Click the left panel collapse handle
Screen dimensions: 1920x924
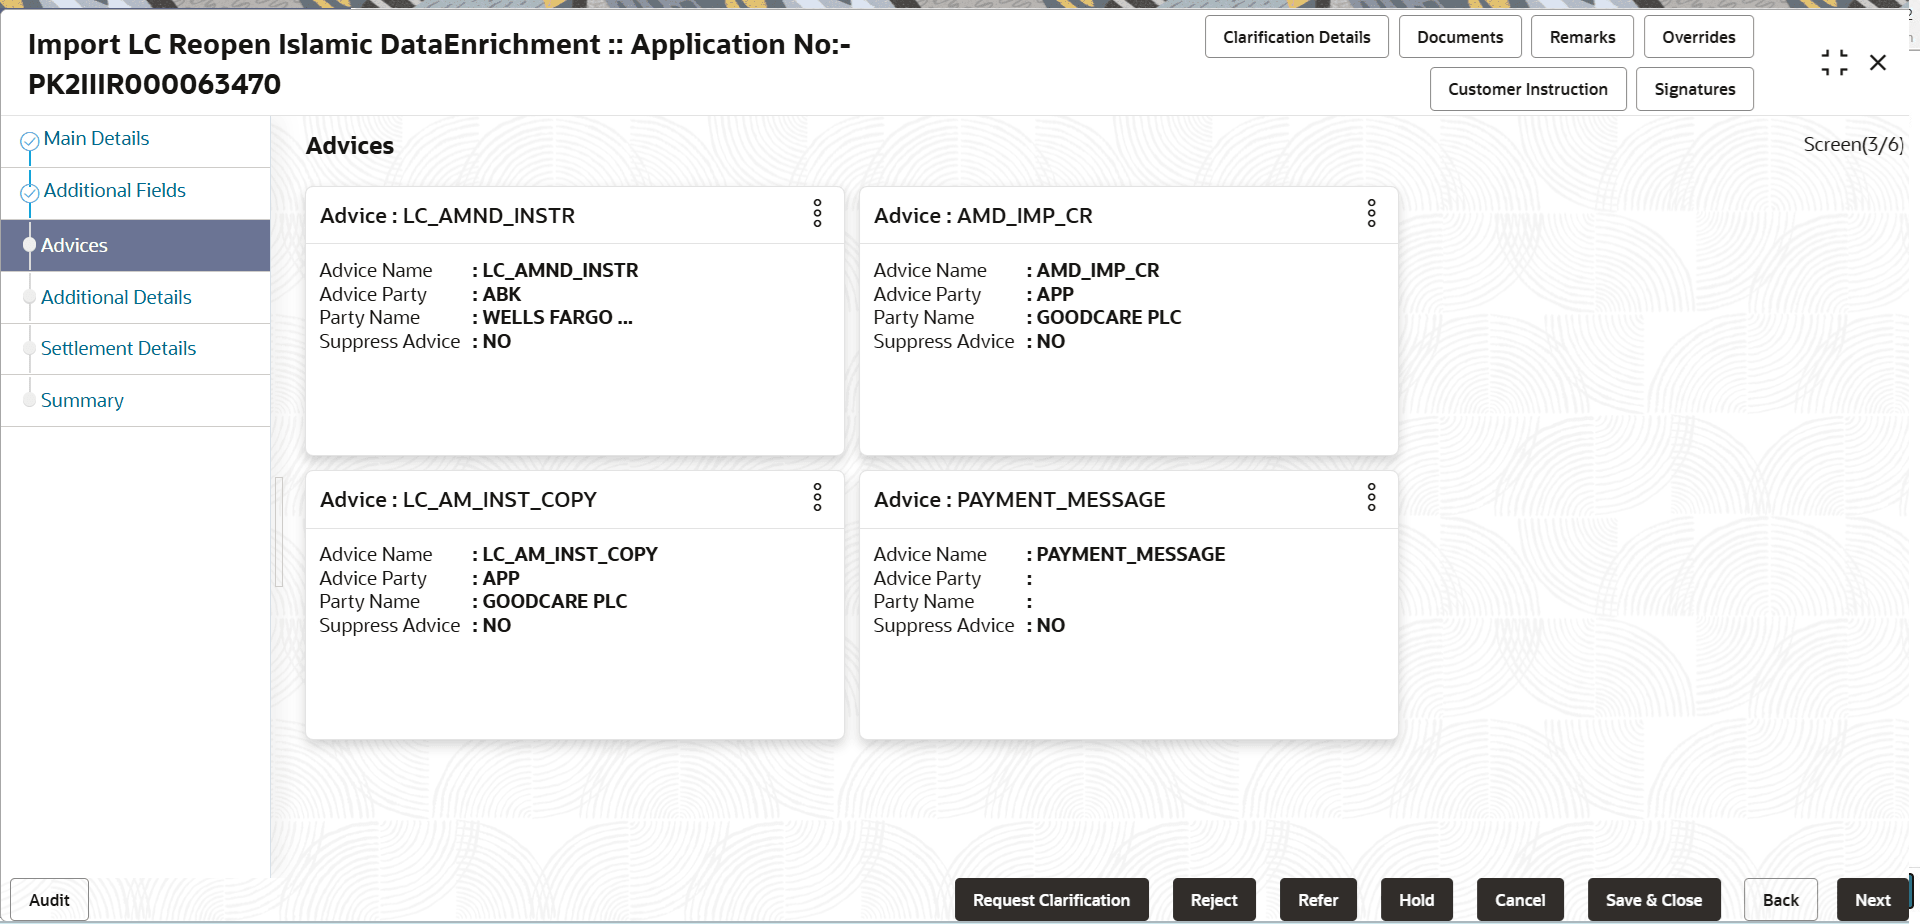pyautogui.click(x=279, y=531)
